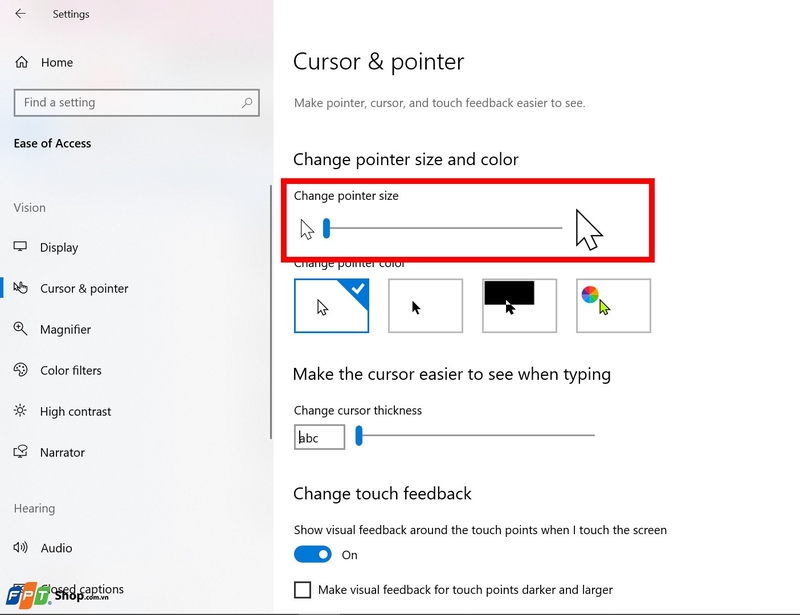This screenshot has height=615, width=800.
Task: Select the inverted pointer color option
Action: (519, 306)
